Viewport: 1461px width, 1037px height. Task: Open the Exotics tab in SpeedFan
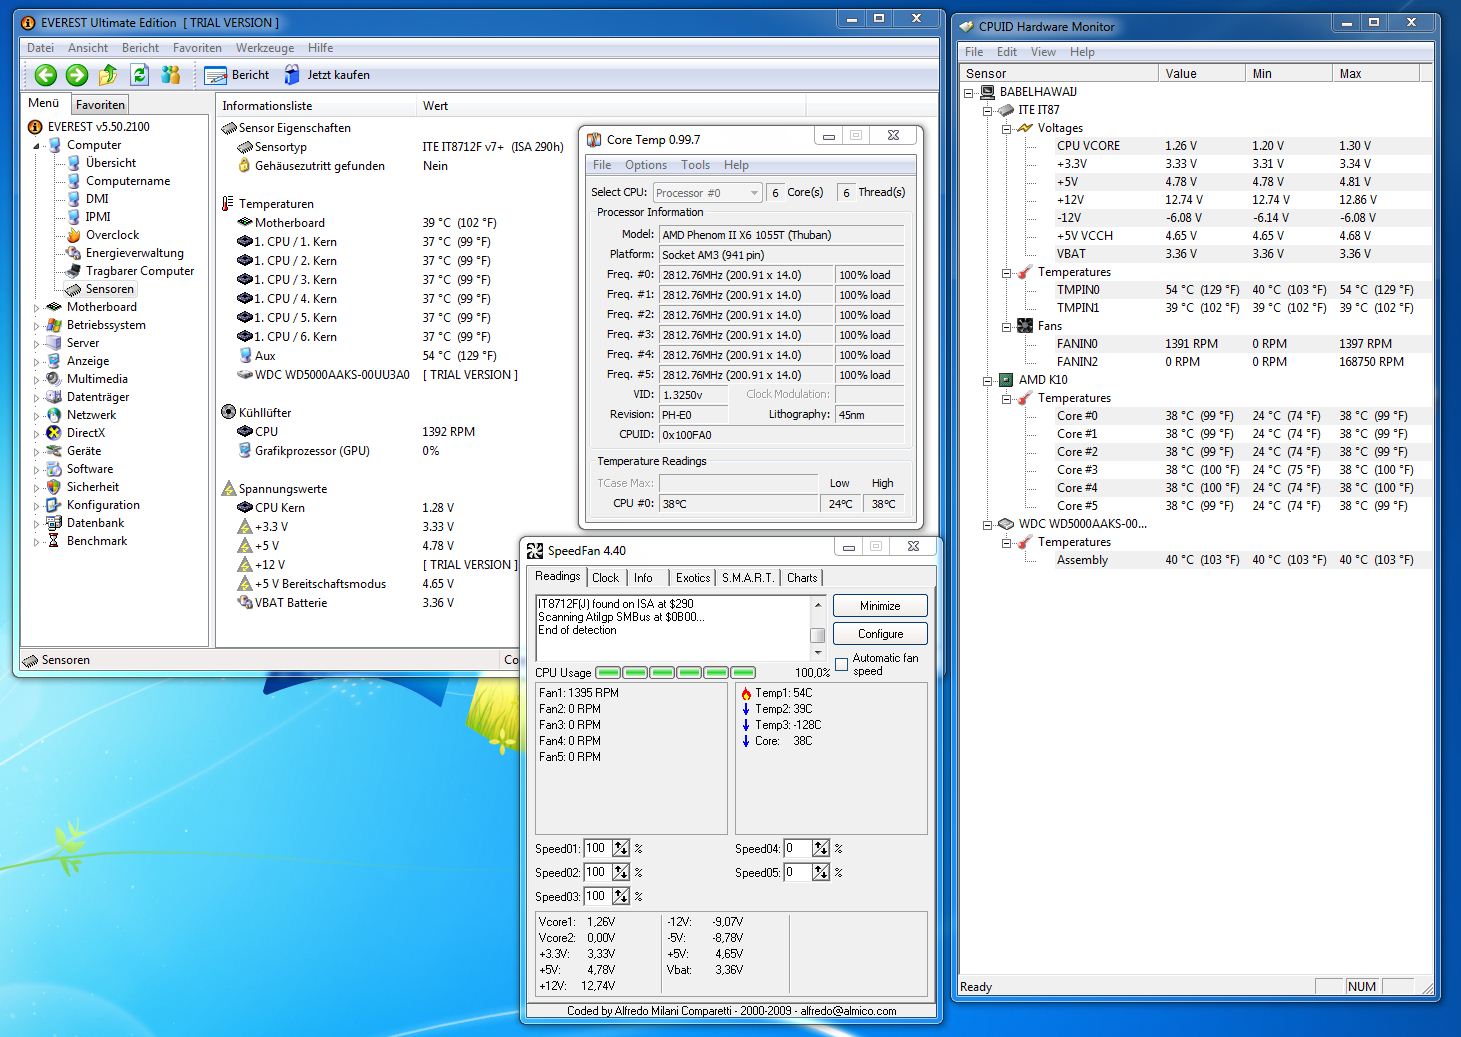point(693,578)
